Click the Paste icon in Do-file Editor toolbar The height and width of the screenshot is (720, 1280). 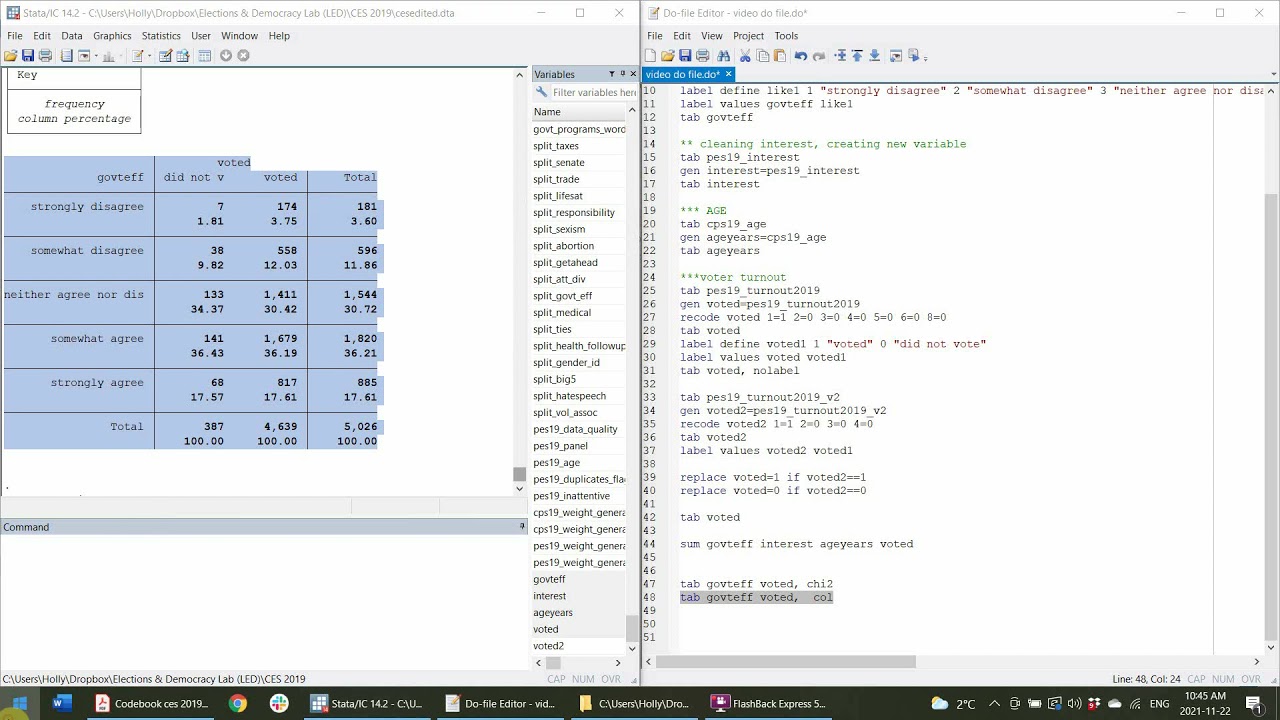point(780,56)
